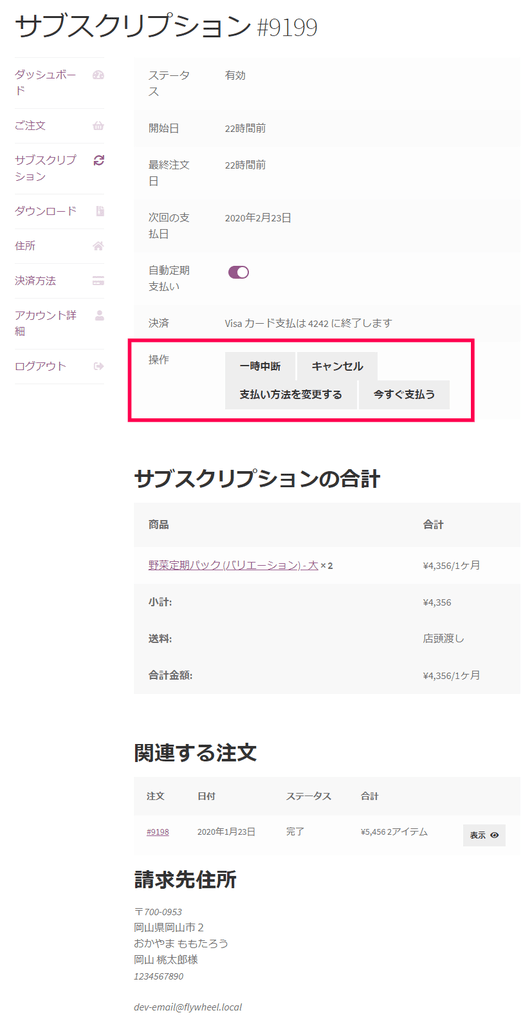Click the payment methods card icon
The height and width of the screenshot is (1024, 532).
point(99,281)
